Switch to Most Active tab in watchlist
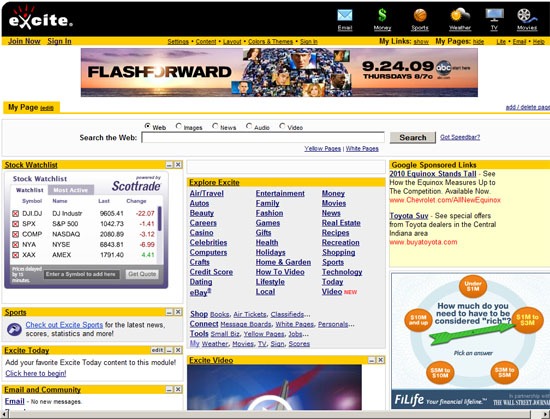The image size is (550, 419). 71,190
